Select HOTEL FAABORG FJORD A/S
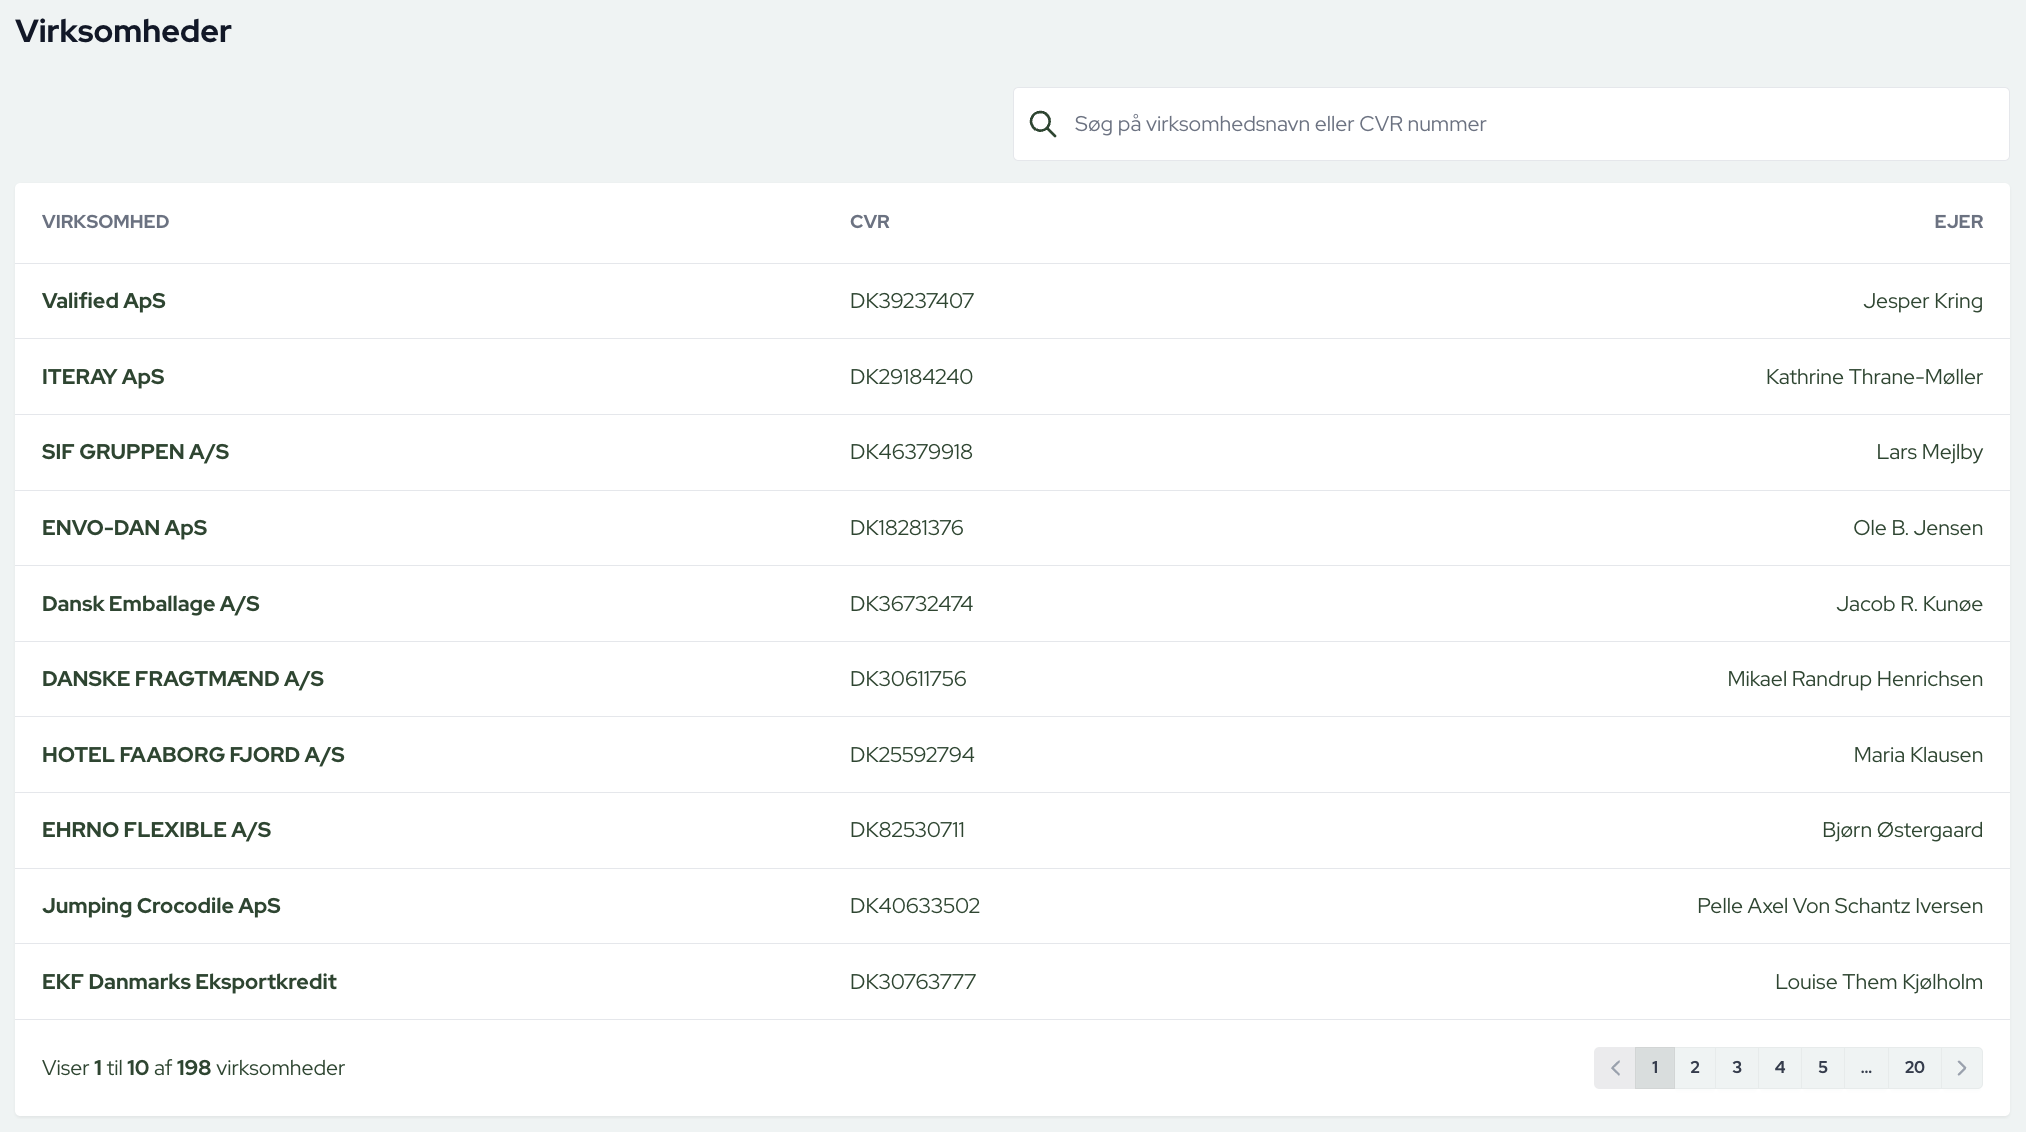Screen dimensions: 2026x1132 tap(193, 755)
